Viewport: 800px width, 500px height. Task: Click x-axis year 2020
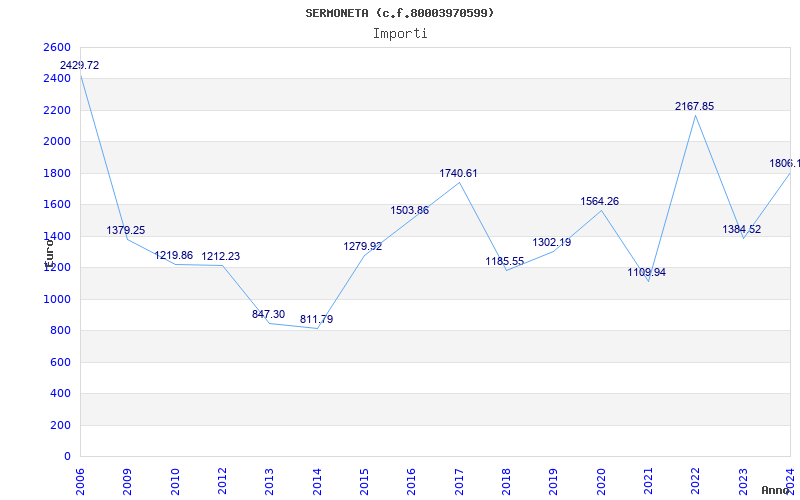(601, 482)
